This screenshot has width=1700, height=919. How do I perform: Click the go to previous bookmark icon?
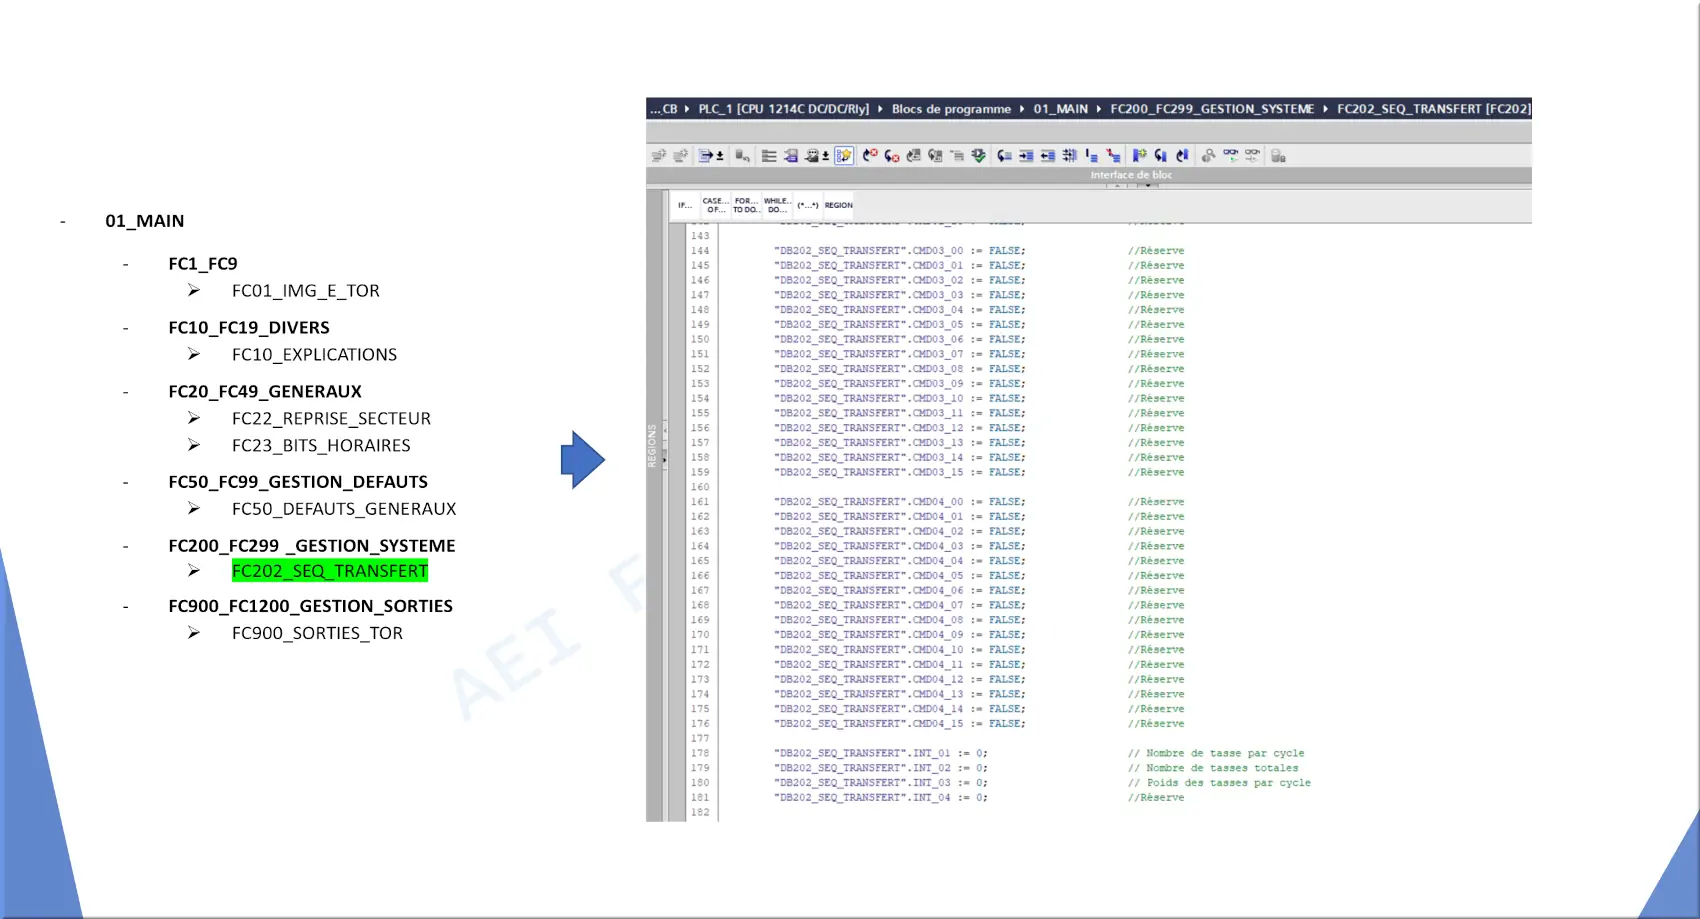click(1182, 156)
